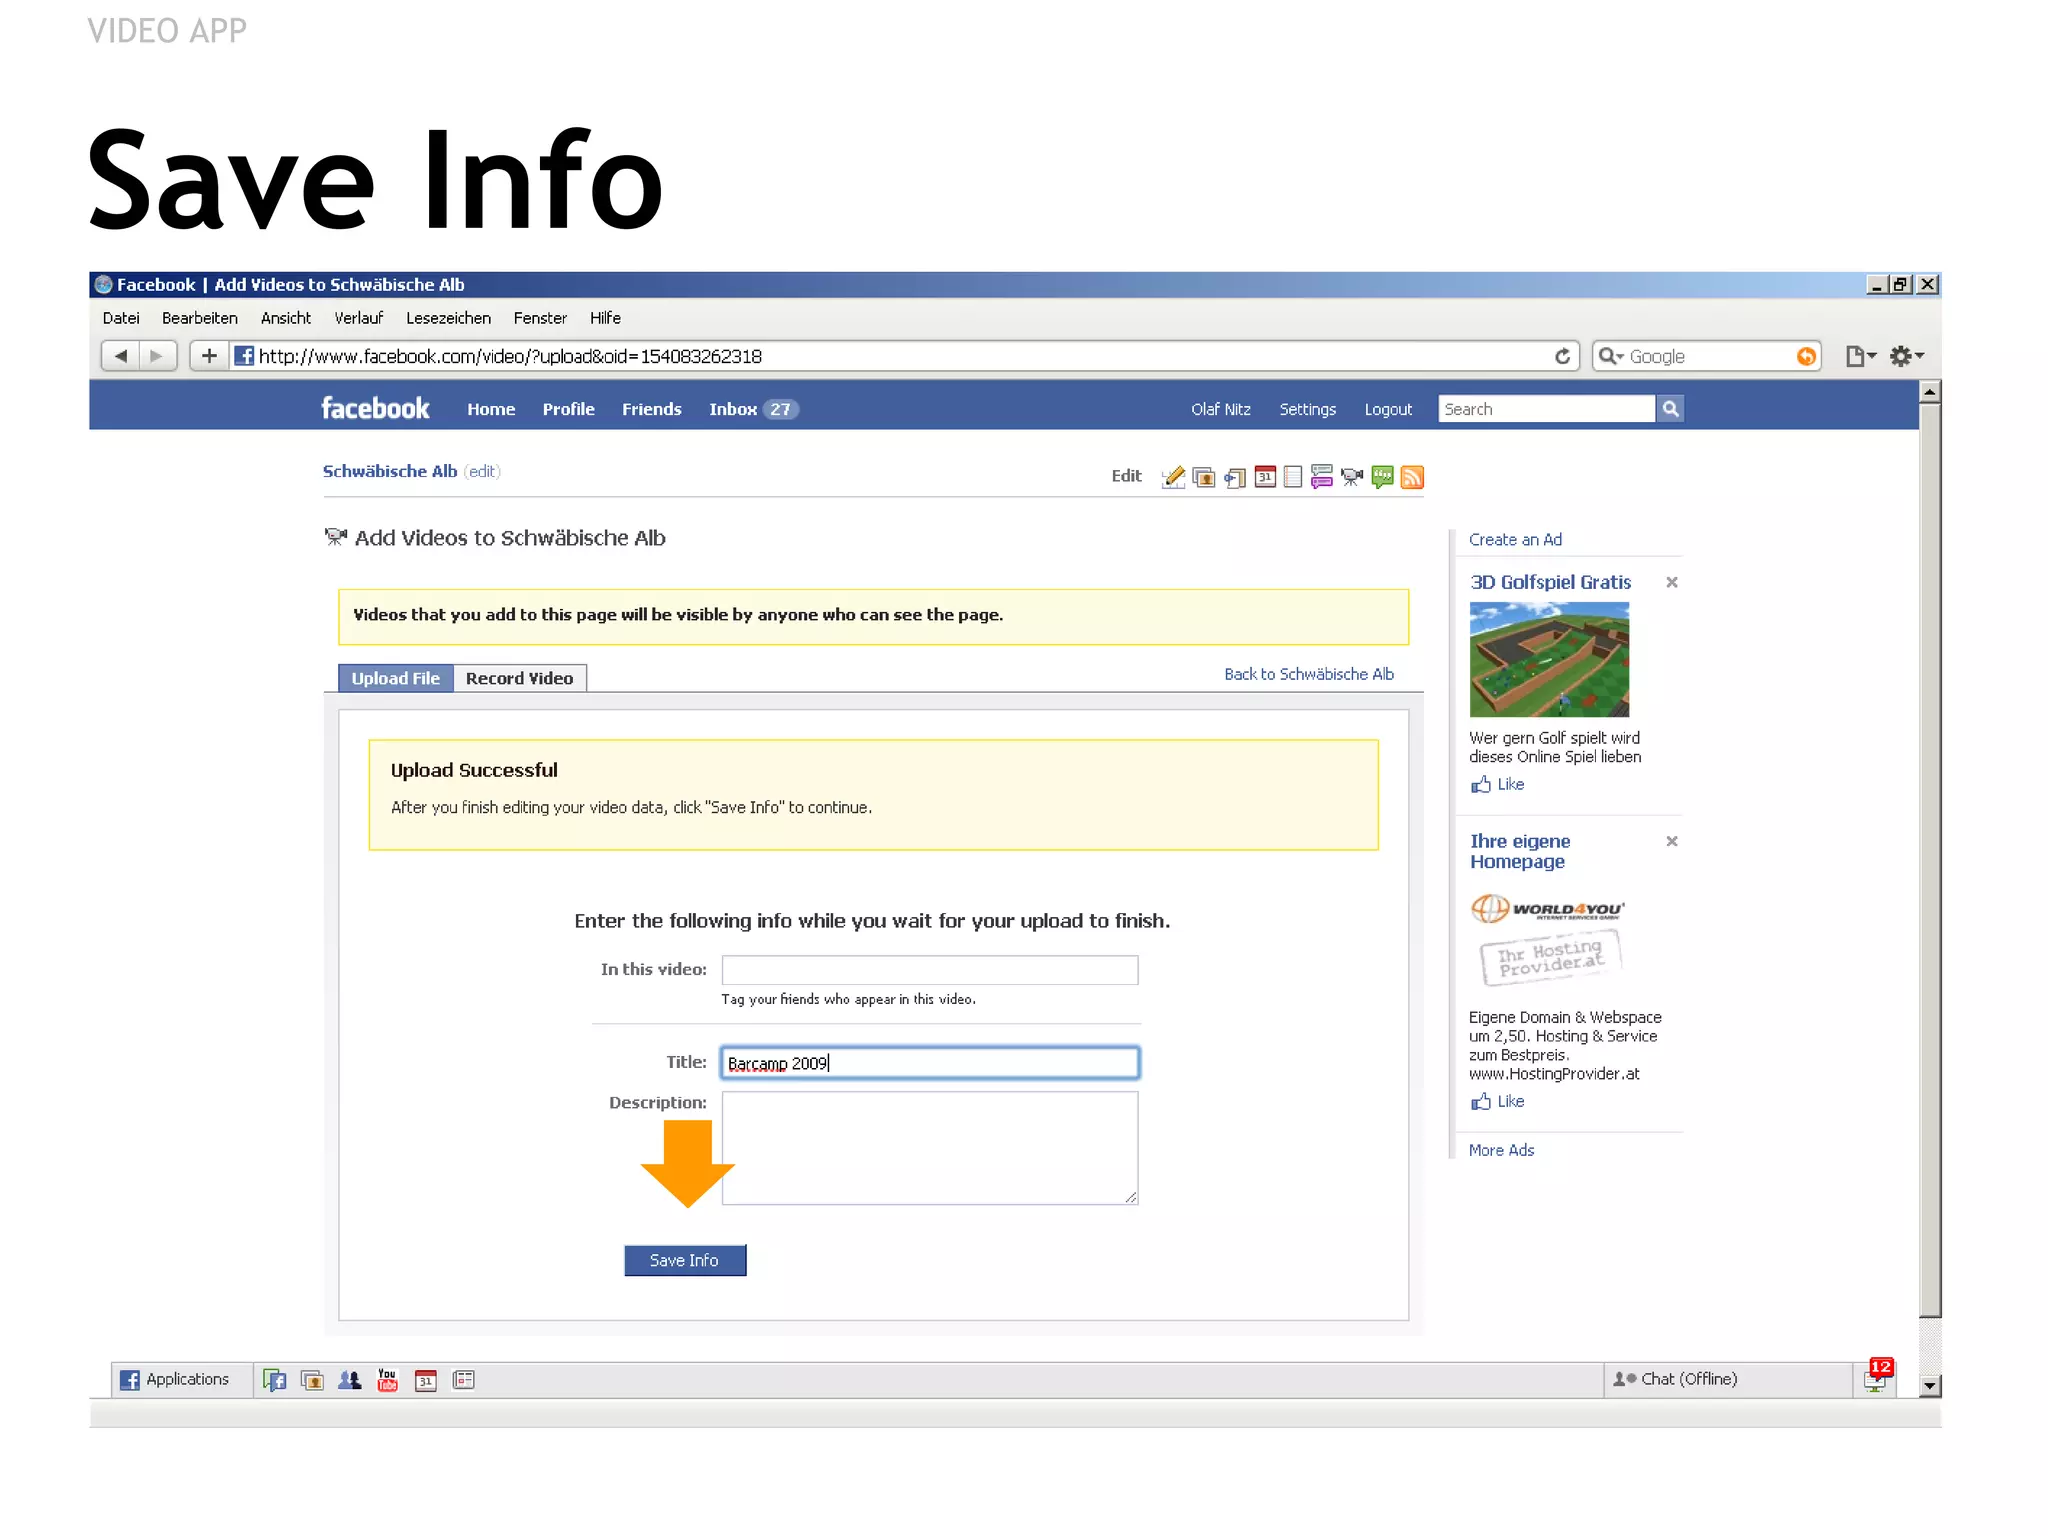Click the Logout link
Screen dimensions: 2048x1536
tap(1389, 409)
